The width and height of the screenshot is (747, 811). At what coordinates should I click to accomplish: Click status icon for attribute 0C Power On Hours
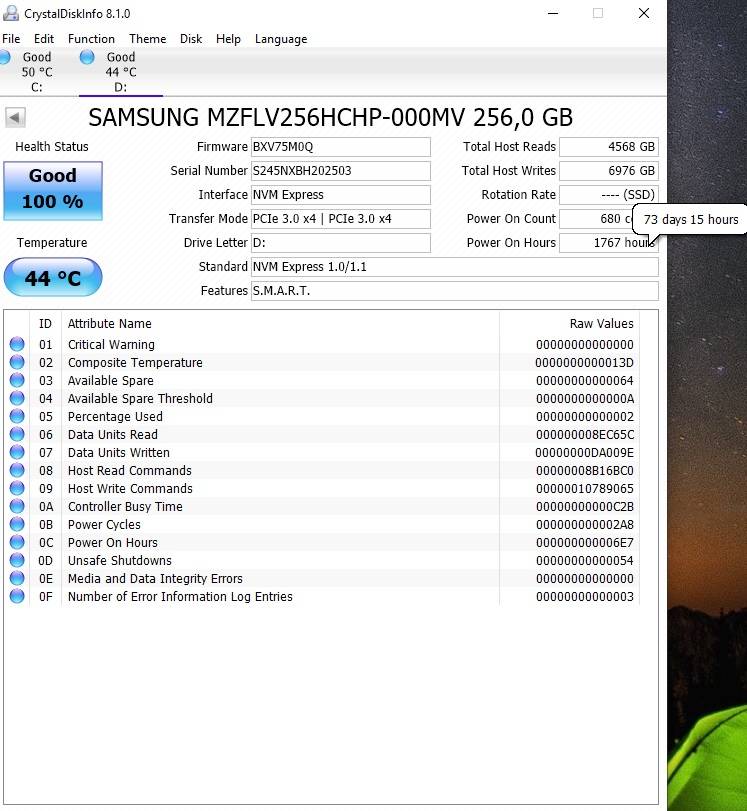coord(17,542)
